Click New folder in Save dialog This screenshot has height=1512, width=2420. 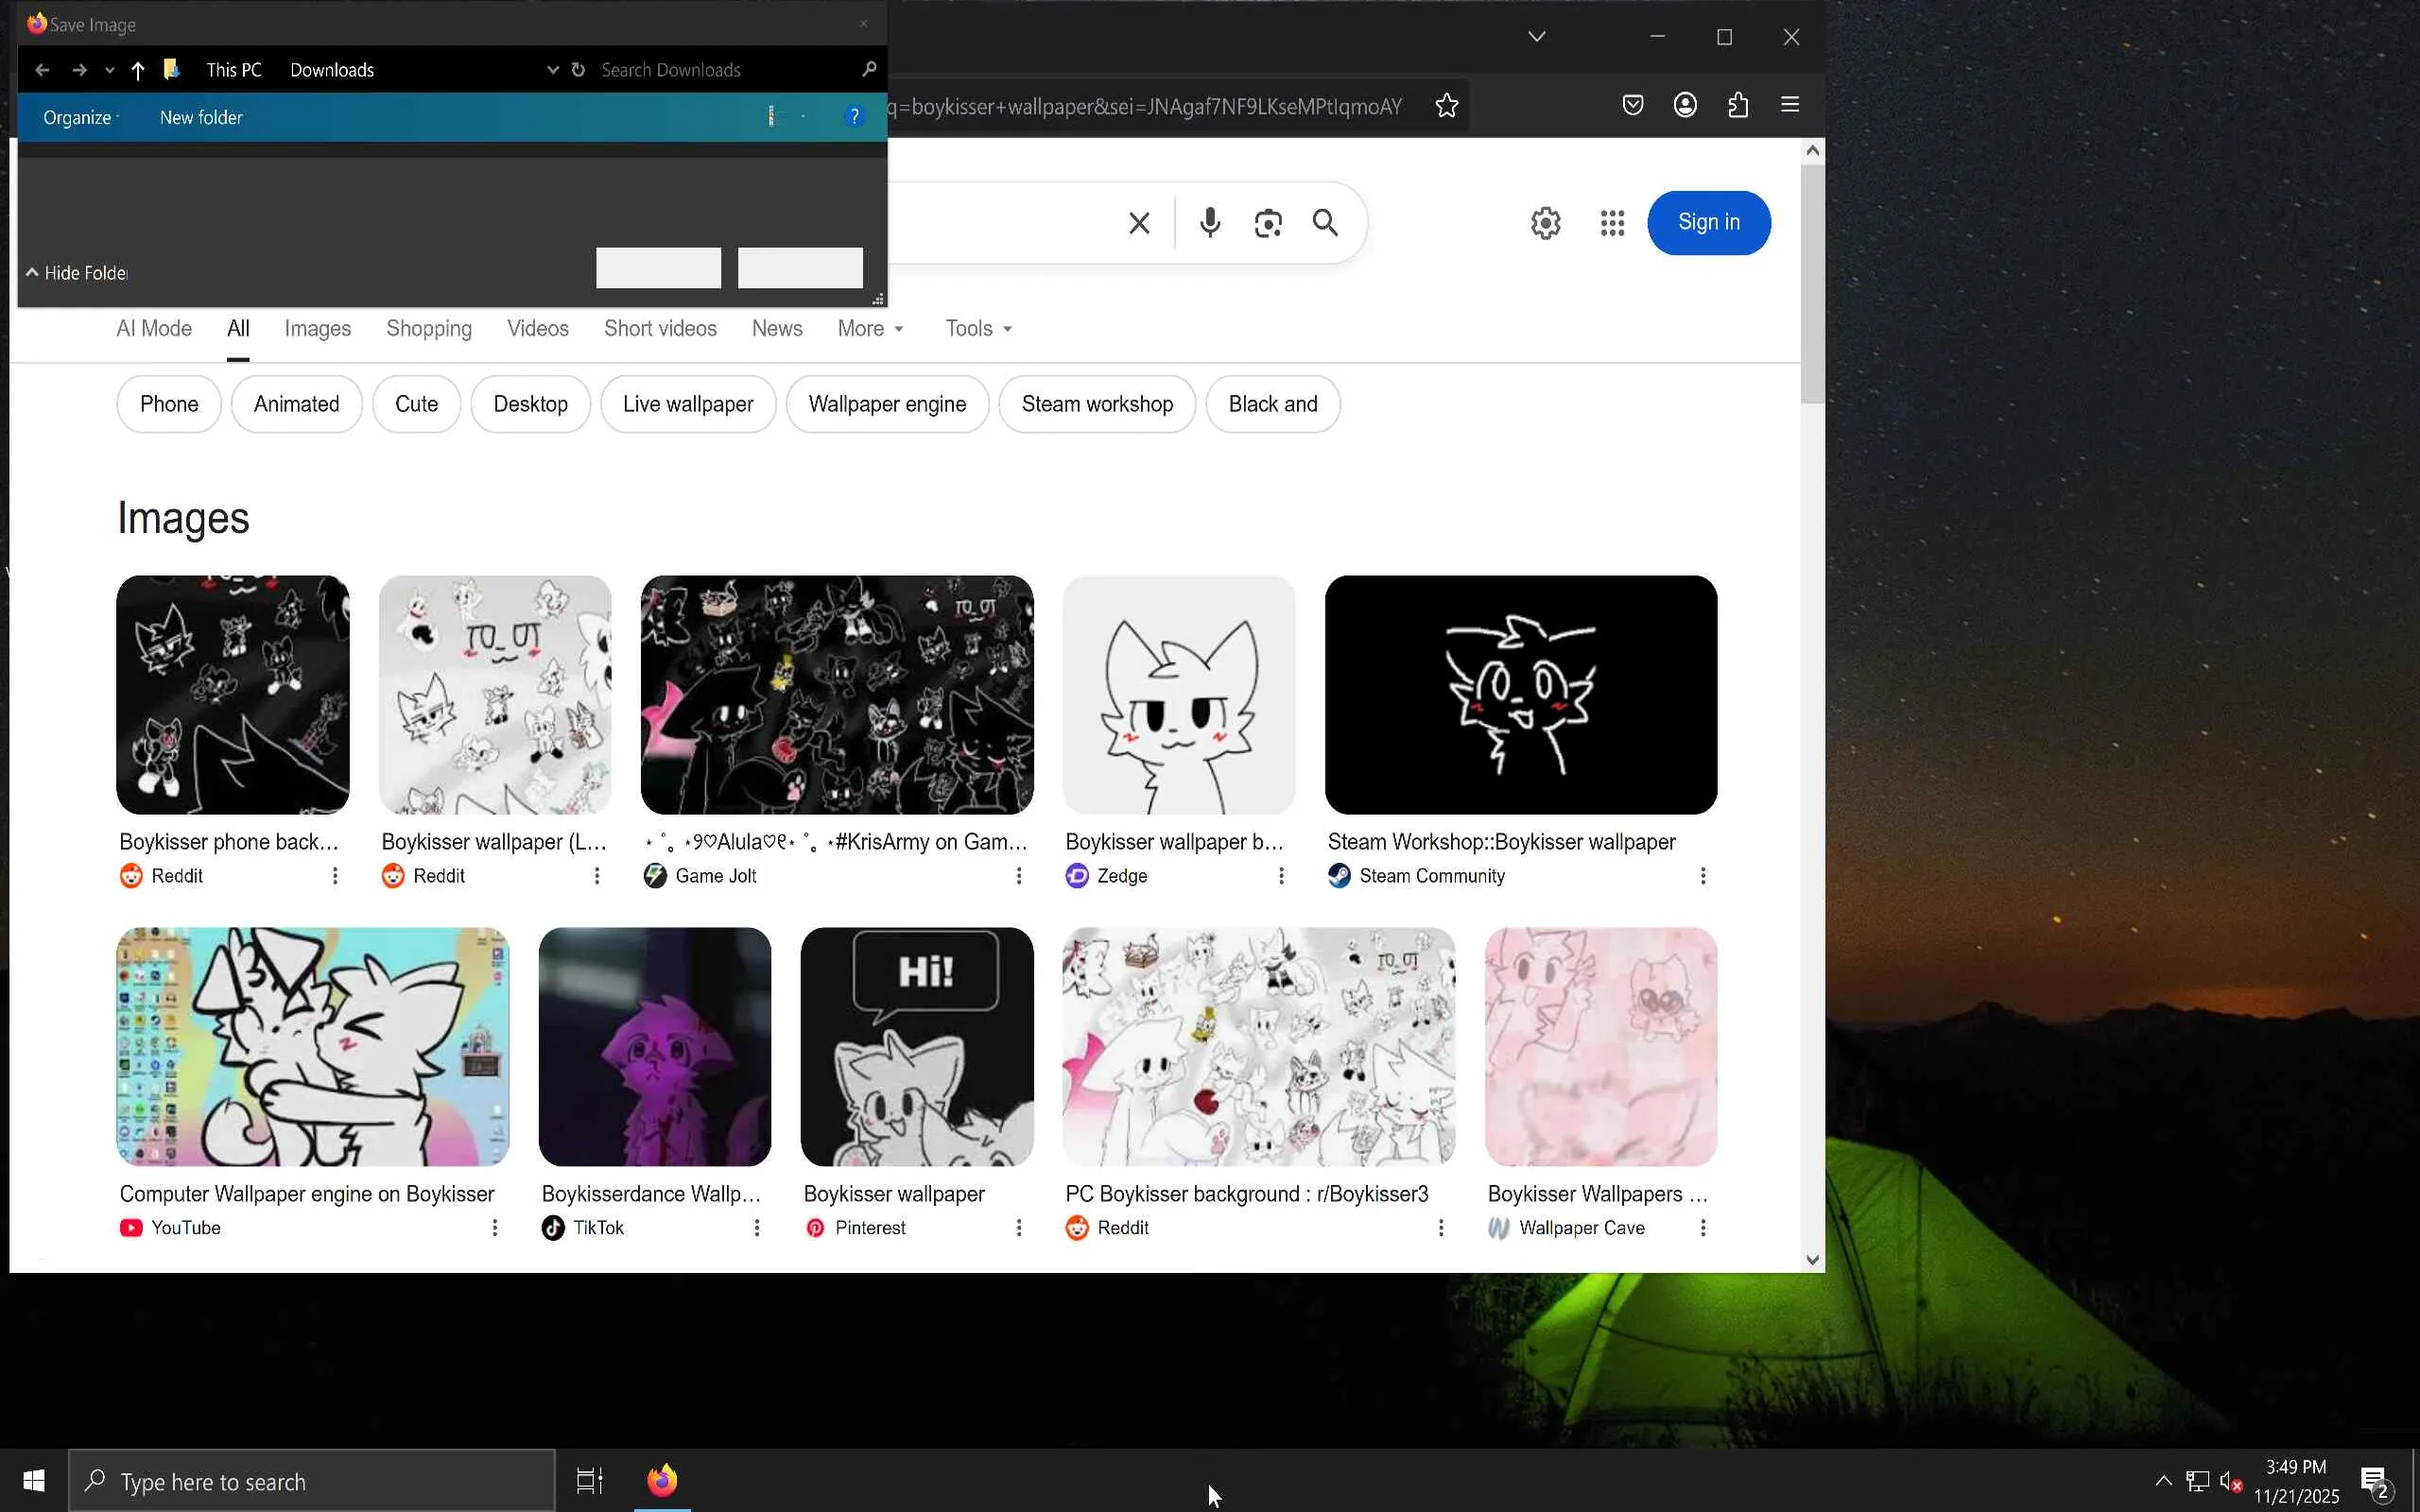(x=201, y=117)
